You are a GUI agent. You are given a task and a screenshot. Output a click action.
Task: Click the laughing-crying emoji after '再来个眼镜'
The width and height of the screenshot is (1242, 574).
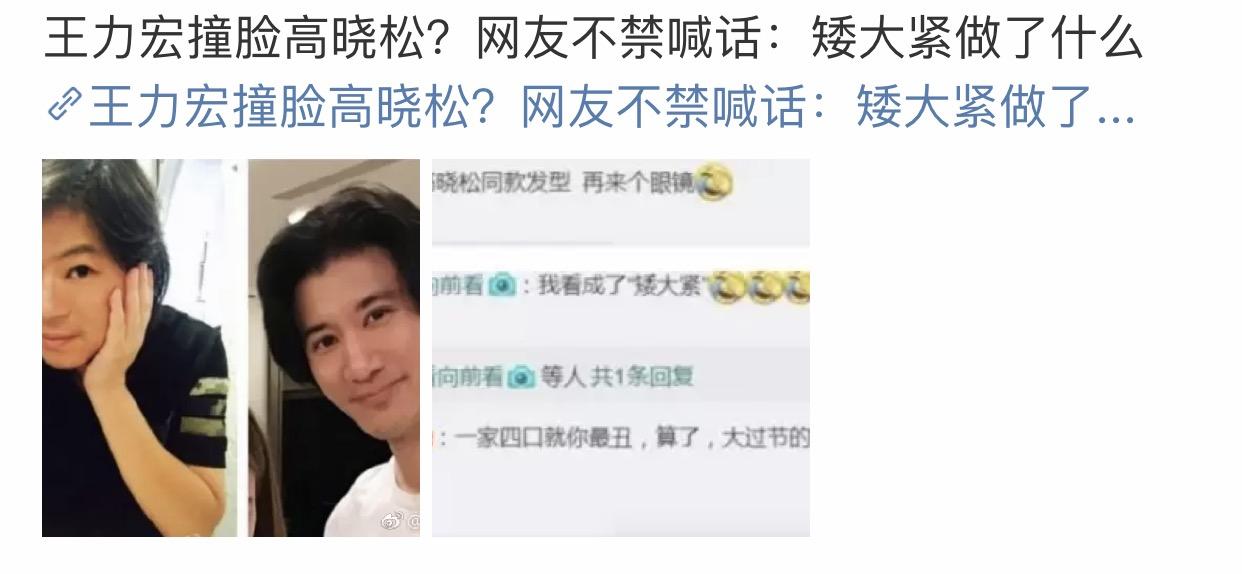tap(713, 183)
